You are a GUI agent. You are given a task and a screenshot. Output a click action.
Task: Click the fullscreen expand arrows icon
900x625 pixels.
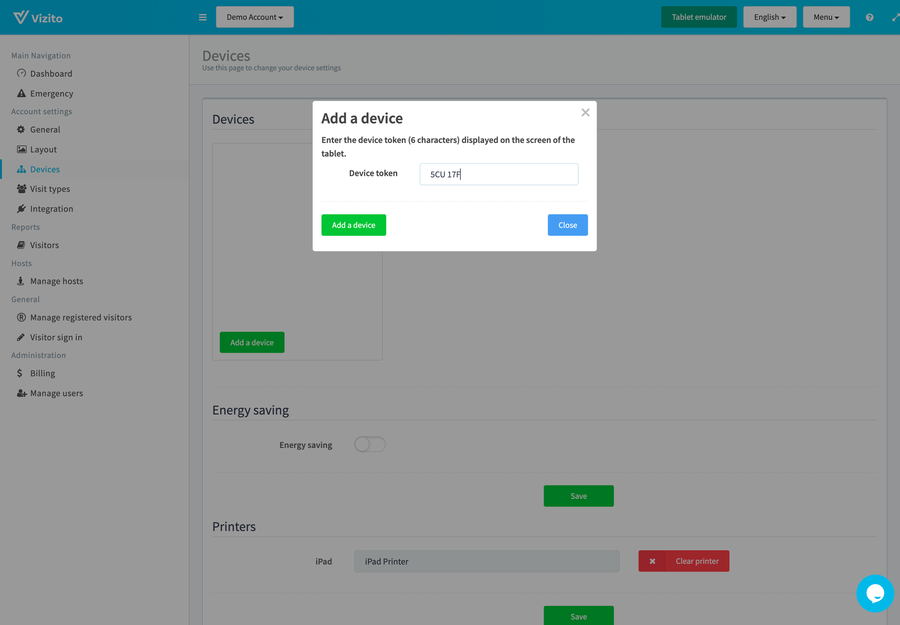pos(895,17)
